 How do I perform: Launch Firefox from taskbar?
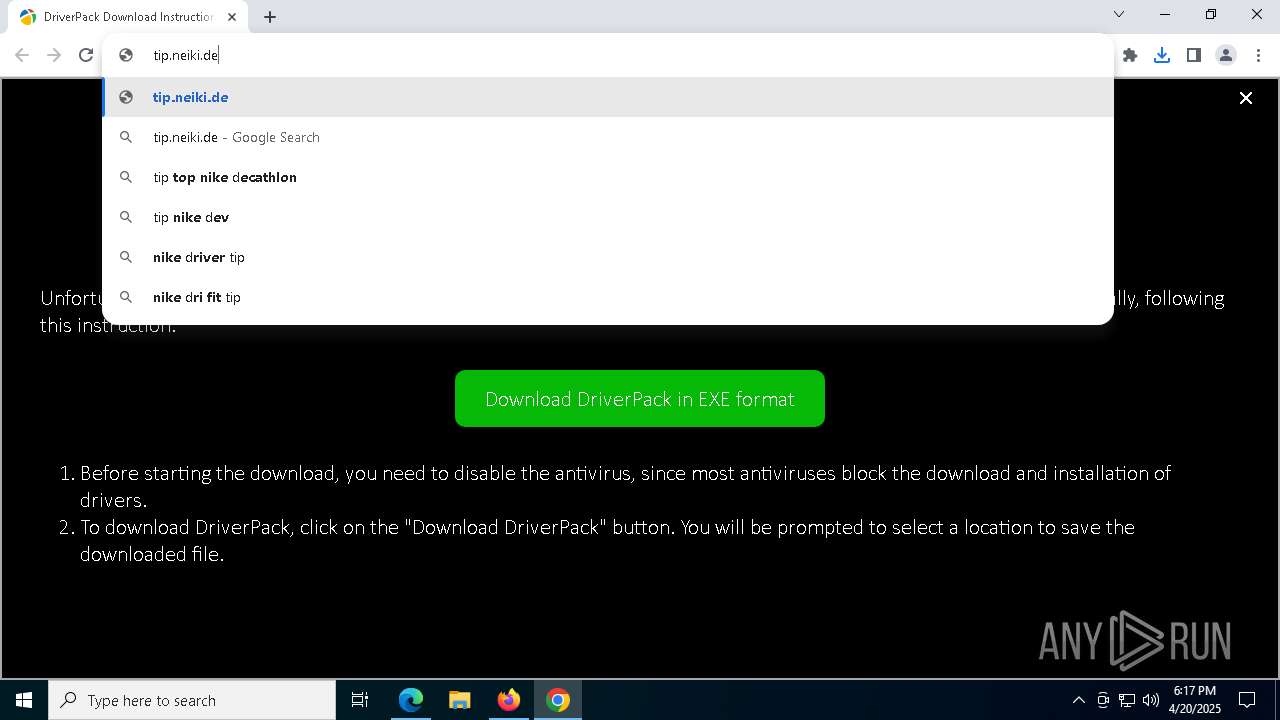(x=509, y=700)
